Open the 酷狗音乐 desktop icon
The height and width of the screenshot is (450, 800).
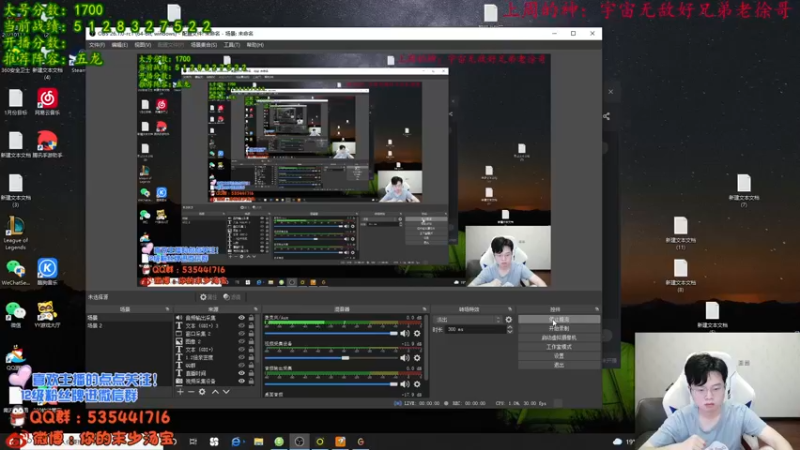pyautogui.click(x=47, y=271)
